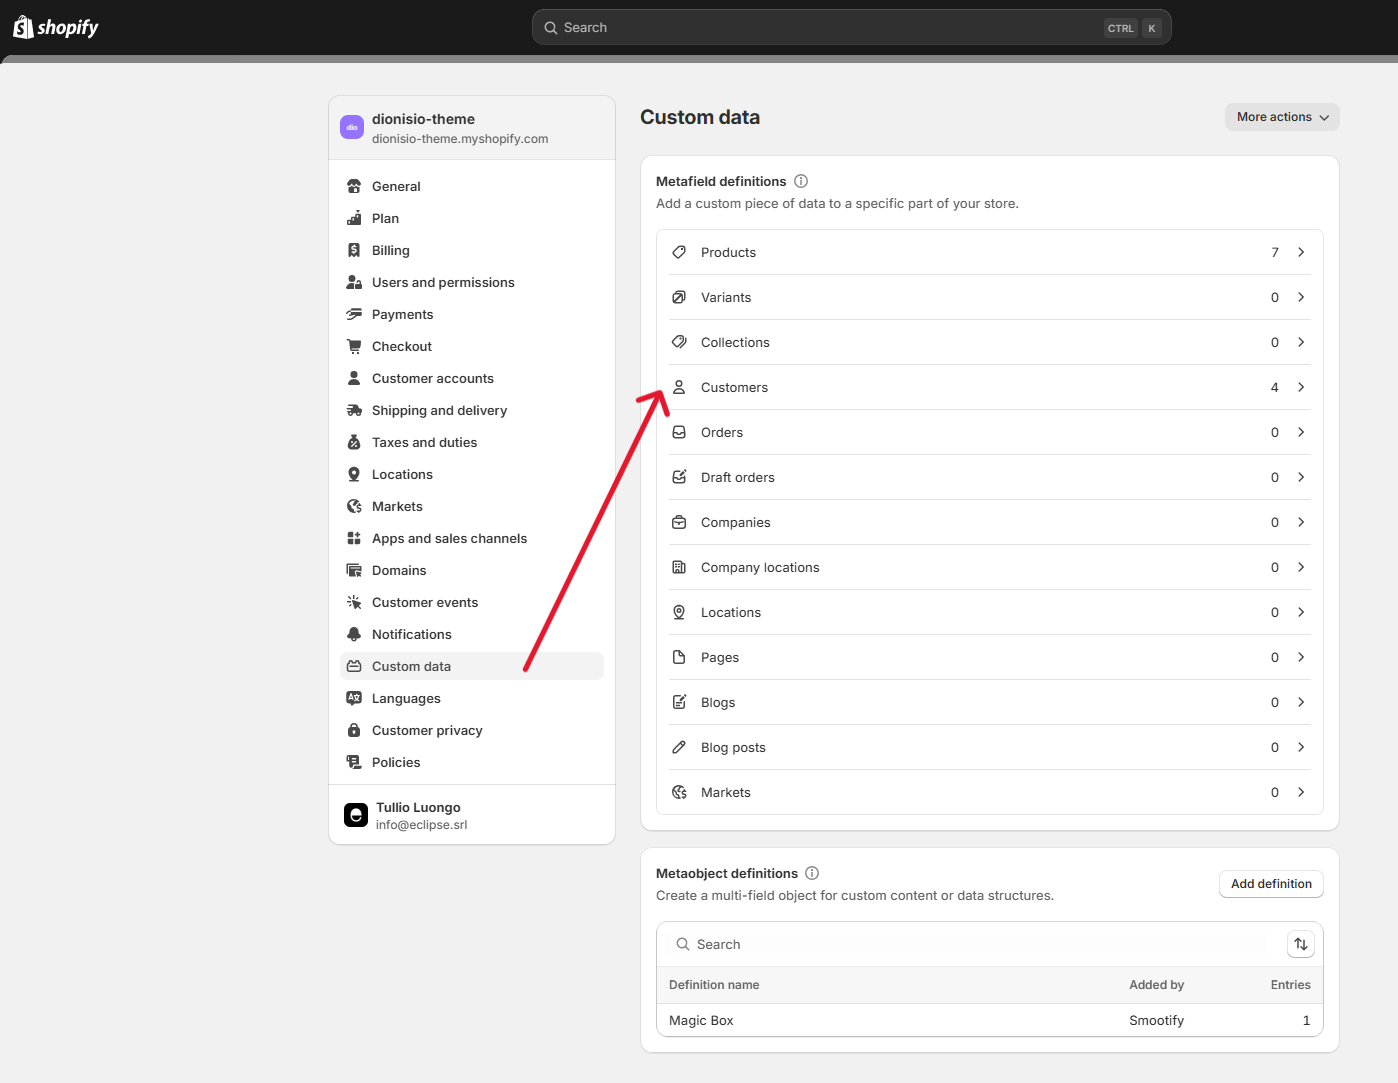The height and width of the screenshot is (1083, 1398).
Task: Expand the Variants metafield row chevron
Action: pyautogui.click(x=1301, y=297)
